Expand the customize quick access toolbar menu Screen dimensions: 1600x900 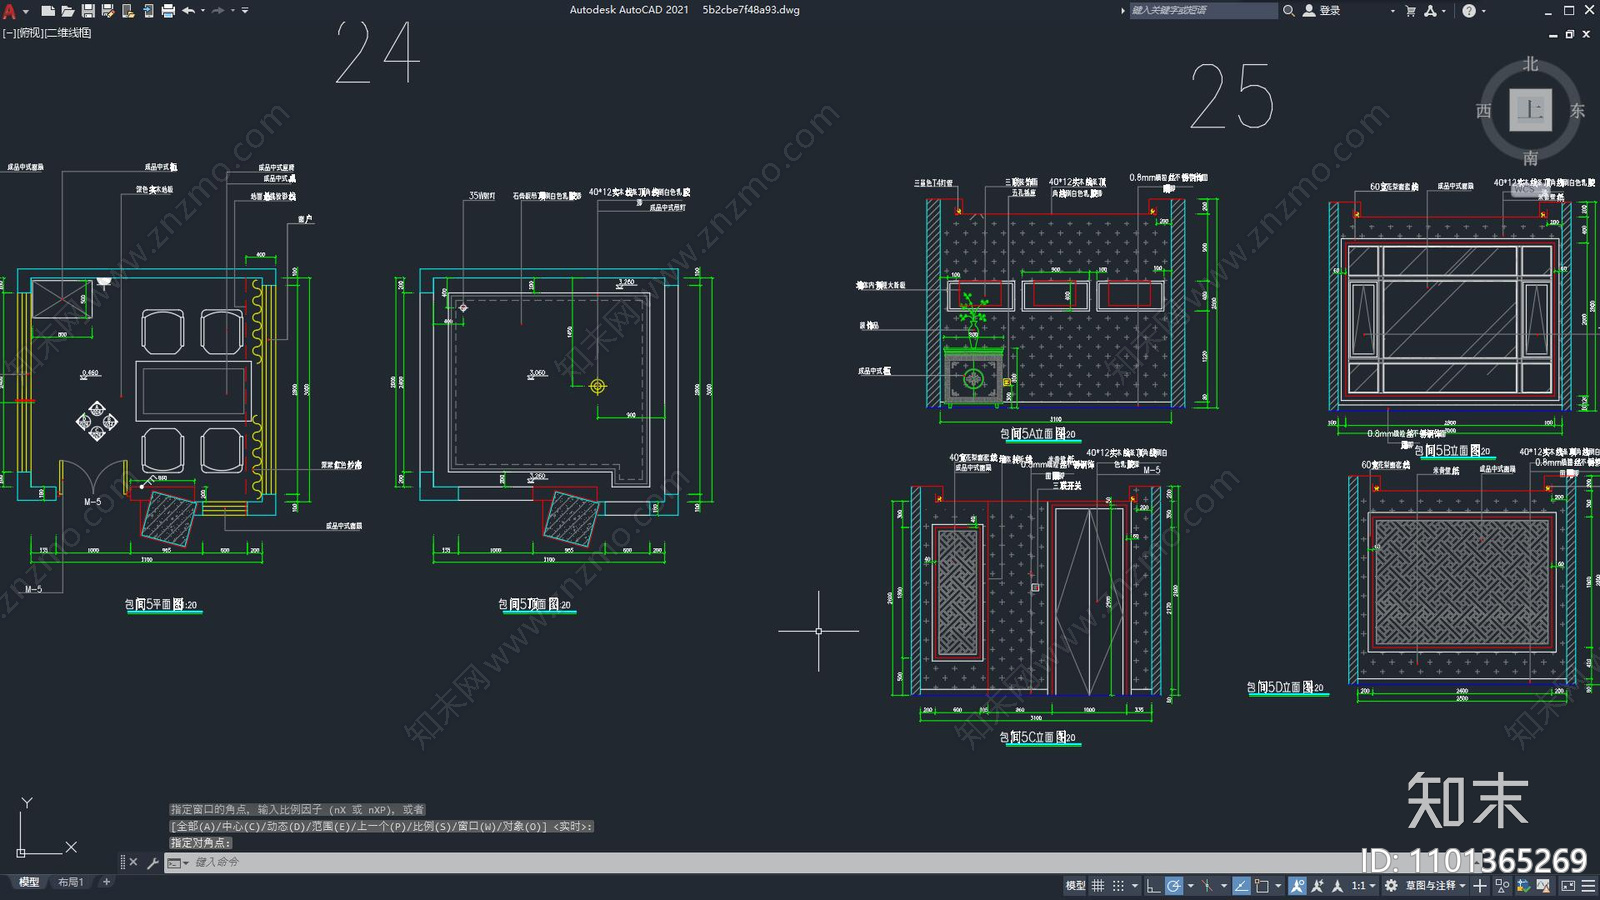(x=245, y=11)
